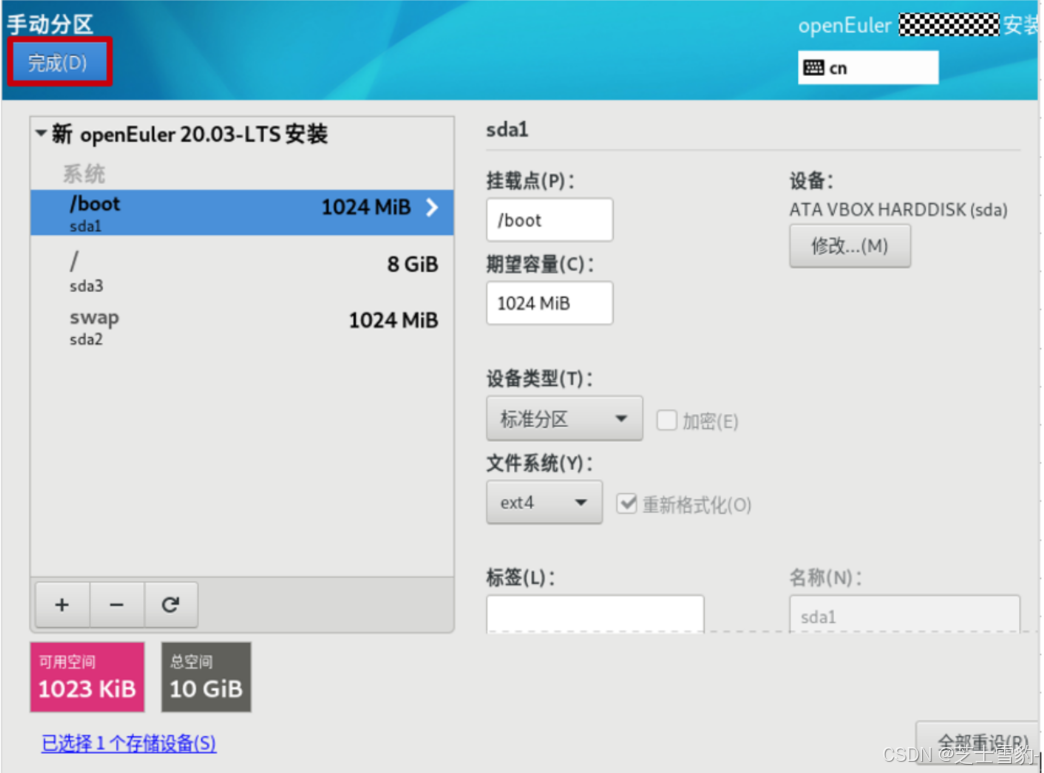This screenshot has height=773, width=1044.
Task: Click the reload storage configuration button
Action: (170, 605)
